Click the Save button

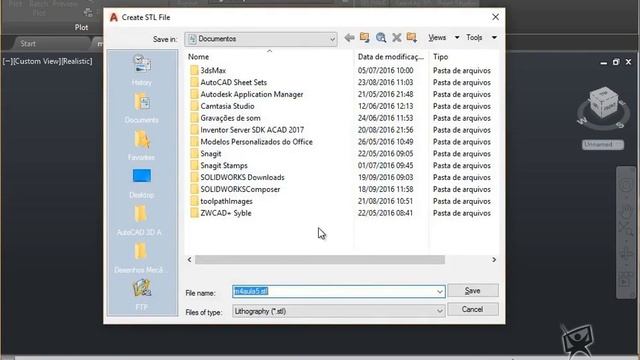coord(473,291)
